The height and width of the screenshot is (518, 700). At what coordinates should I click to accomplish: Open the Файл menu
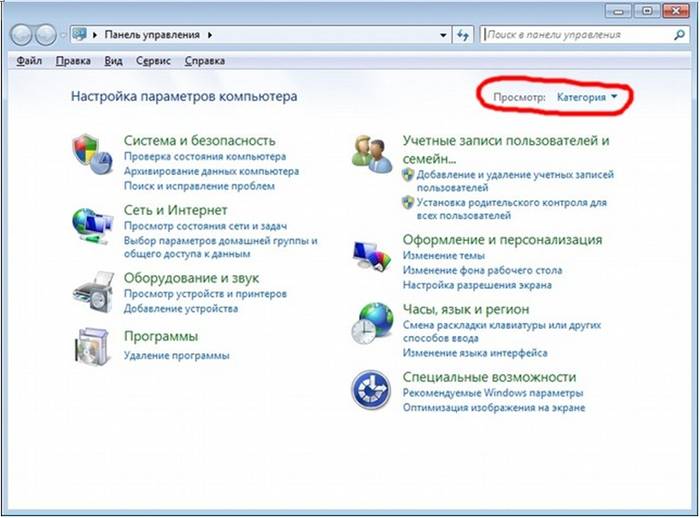click(x=29, y=61)
